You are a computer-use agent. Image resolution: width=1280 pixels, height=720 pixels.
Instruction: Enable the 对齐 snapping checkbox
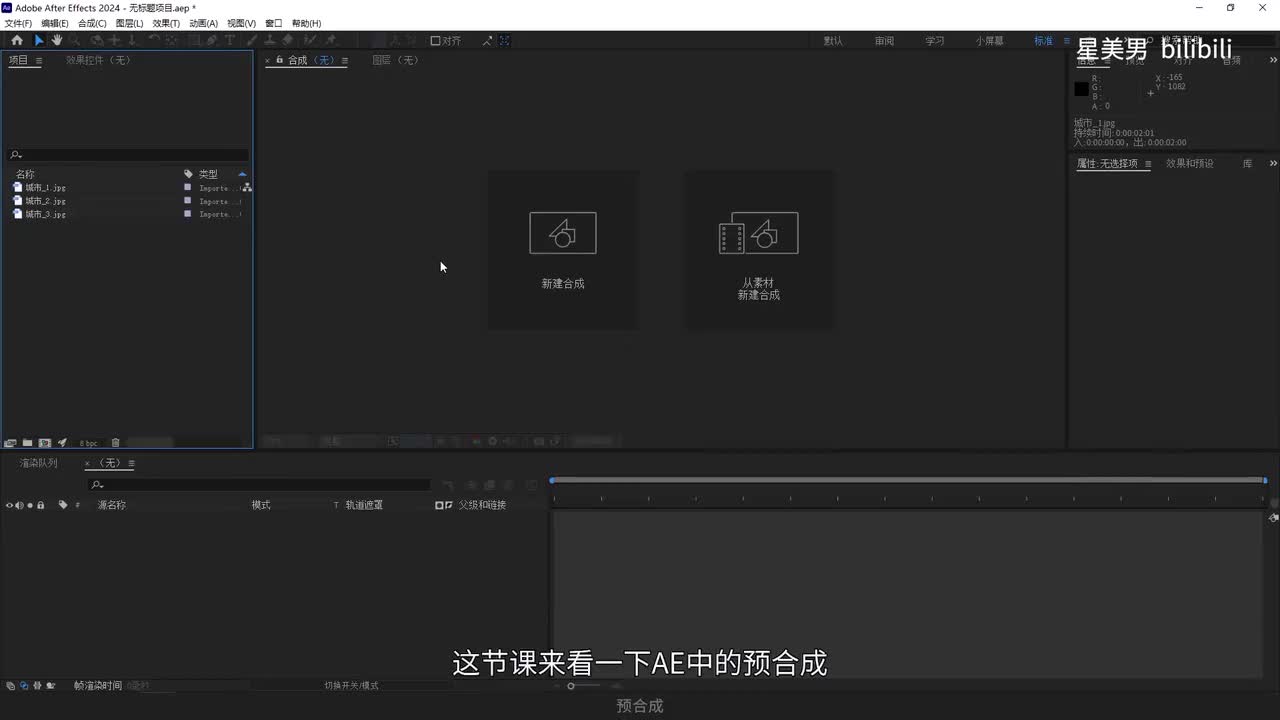pyautogui.click(x=435, y=41)
